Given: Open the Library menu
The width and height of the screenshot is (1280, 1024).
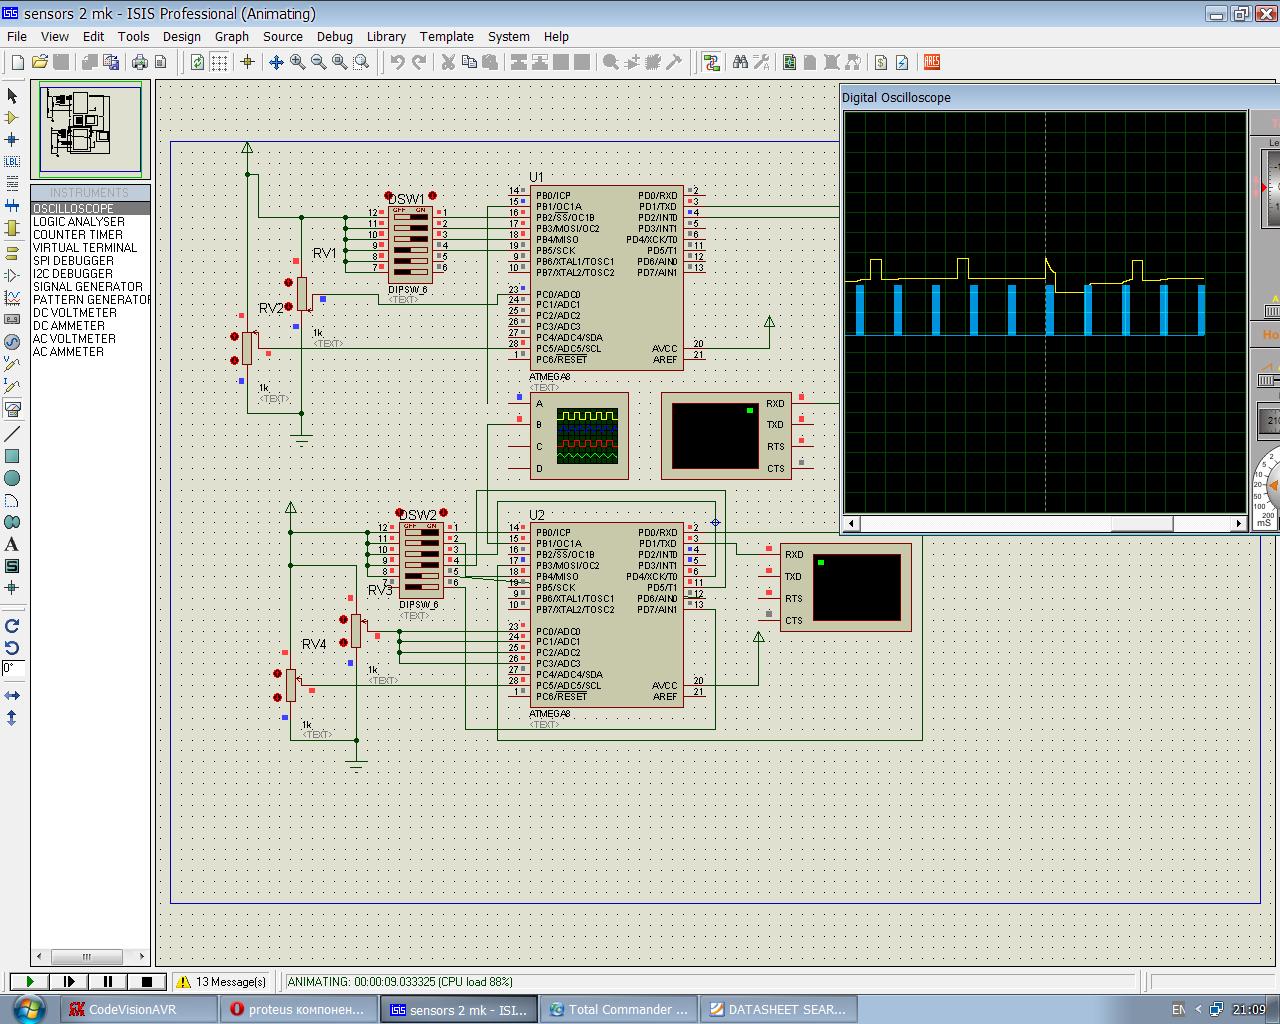Looking at the screenshot, I should coord(386,36).
